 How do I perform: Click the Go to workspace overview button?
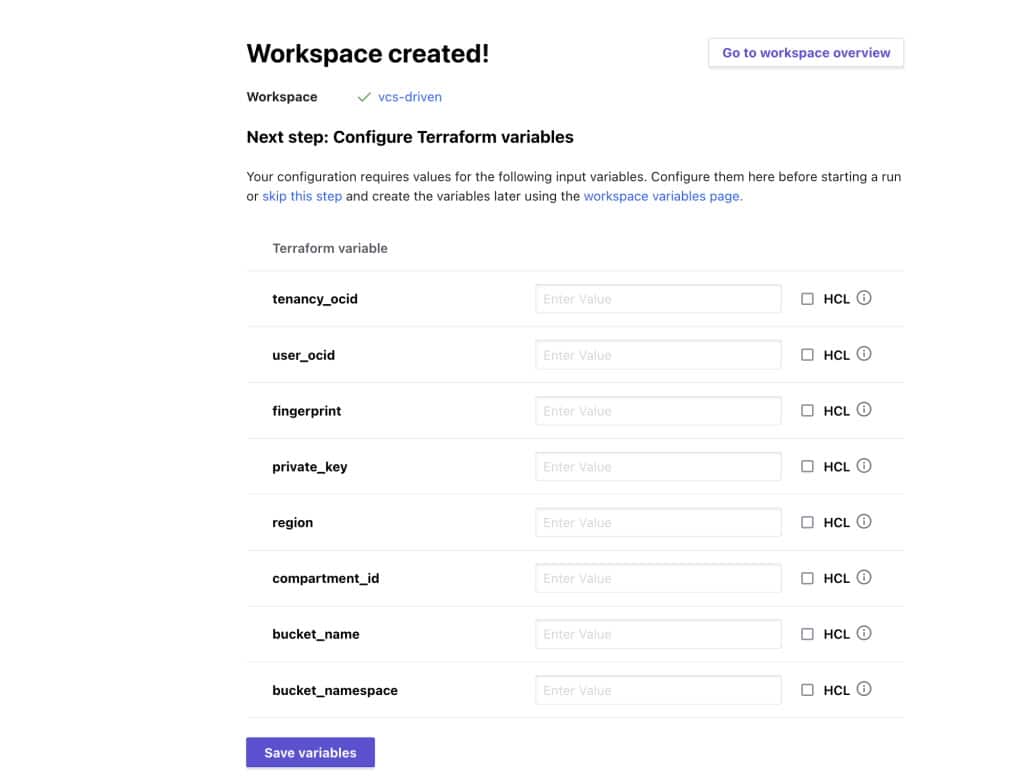[806, 52]
